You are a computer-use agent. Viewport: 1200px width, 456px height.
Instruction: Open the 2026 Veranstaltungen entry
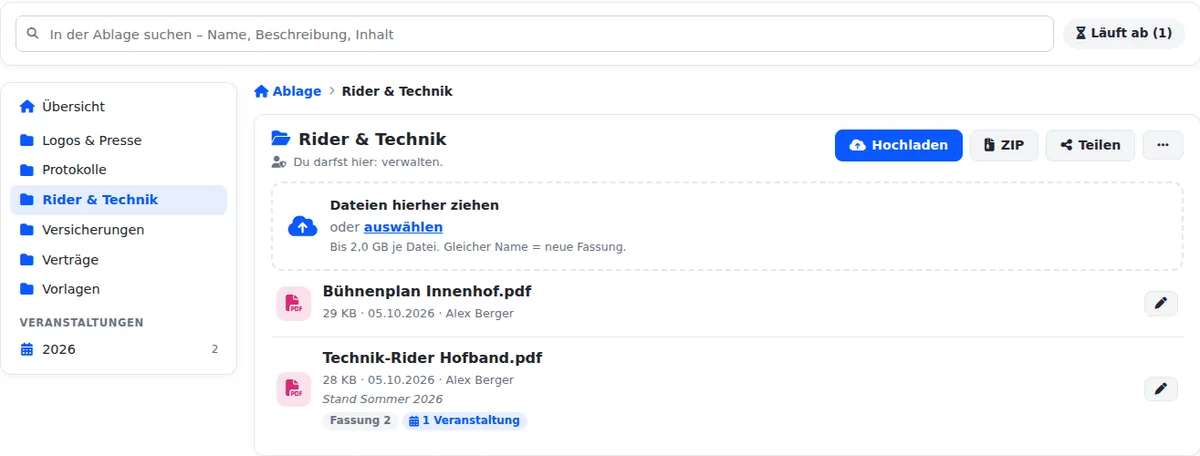[x=119, y=349]
